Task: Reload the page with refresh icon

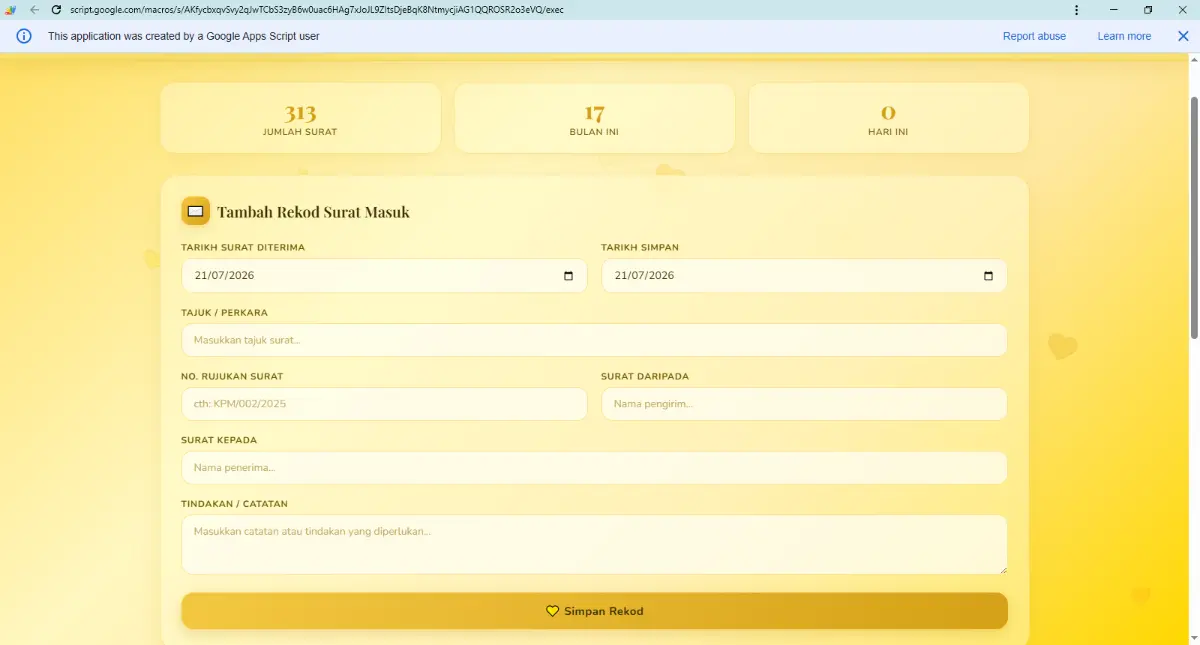Action: pyautogui.click(x=56, y=9)
